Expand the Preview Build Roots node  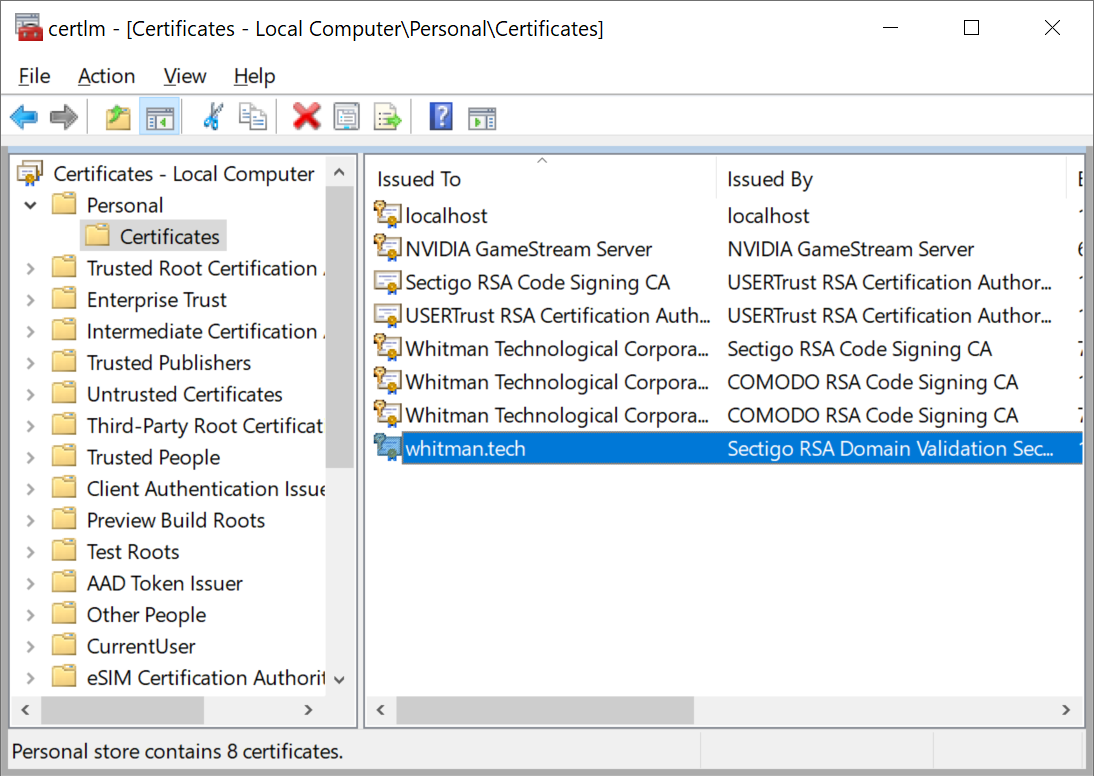point(31,521)
